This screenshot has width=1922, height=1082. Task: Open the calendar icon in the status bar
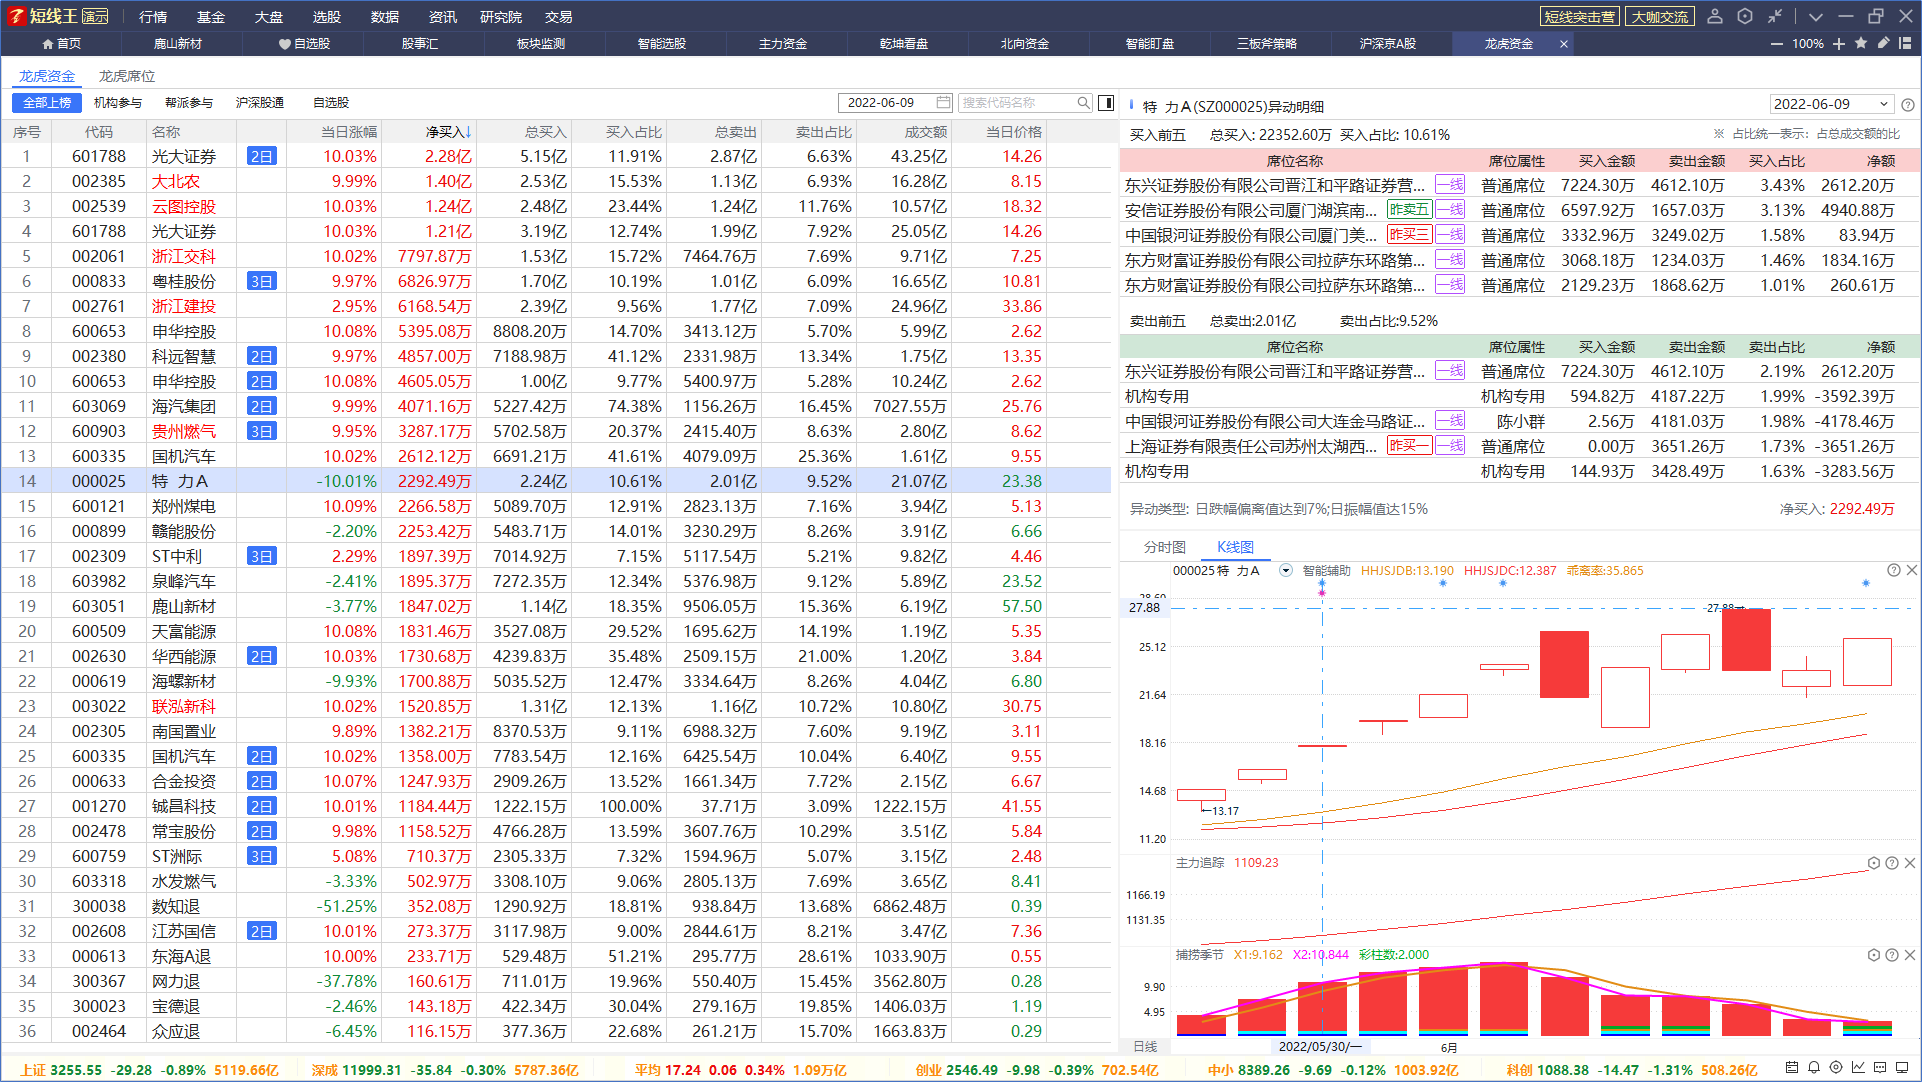(1792, 1068)
